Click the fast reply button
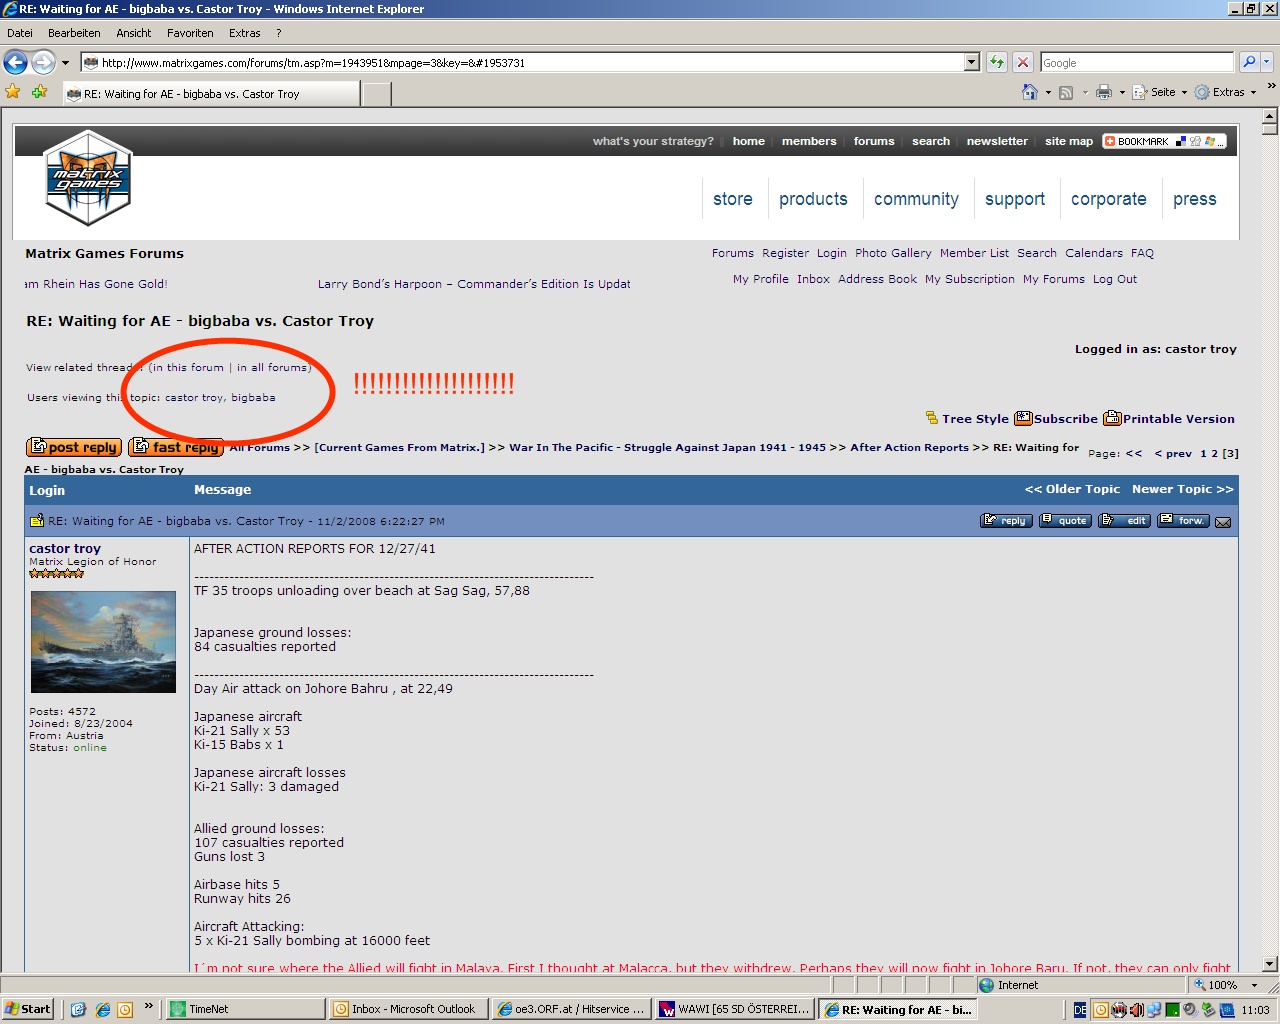 [176, 447]
